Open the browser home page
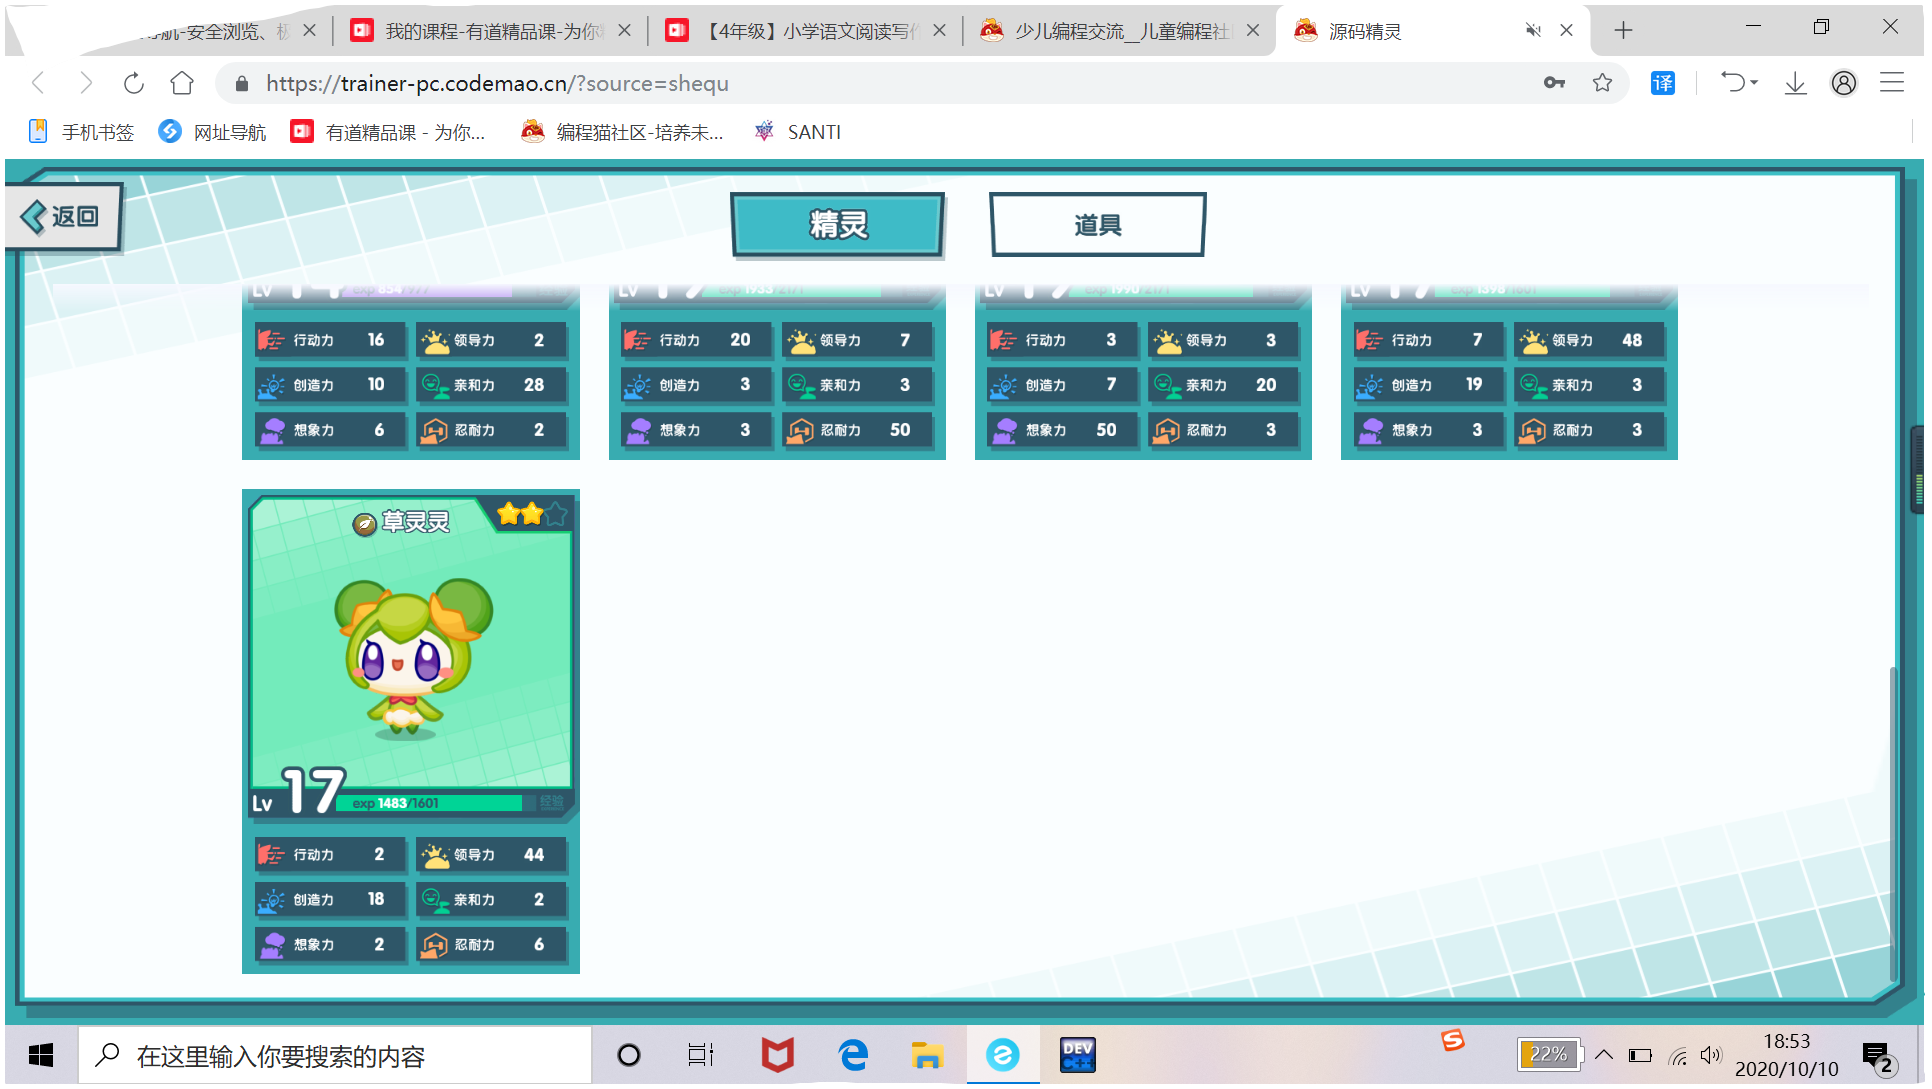 182,83
